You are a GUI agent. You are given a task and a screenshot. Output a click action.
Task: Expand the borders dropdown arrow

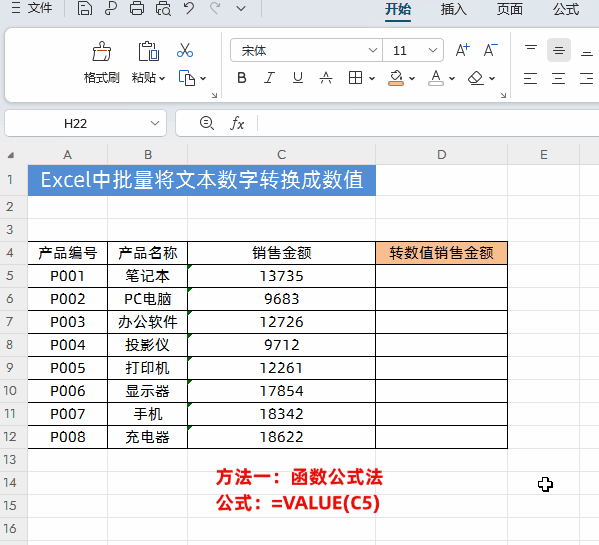(372, 78)
